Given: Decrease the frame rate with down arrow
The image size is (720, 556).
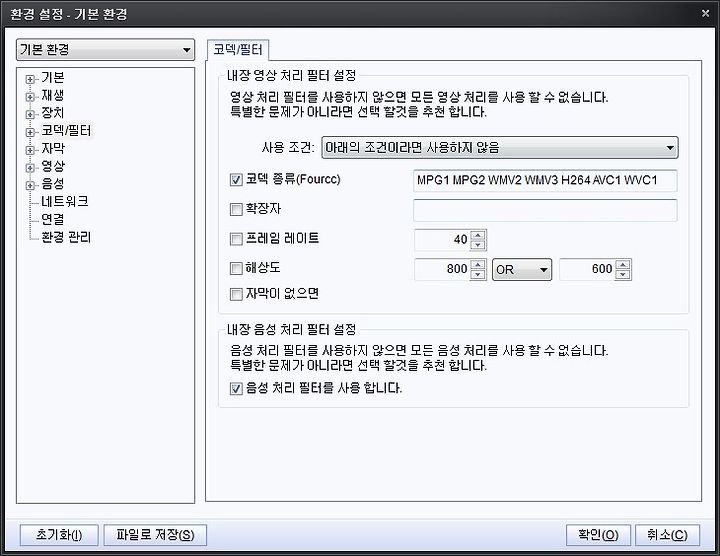Looking at the screenshot, I should point(478,245).
